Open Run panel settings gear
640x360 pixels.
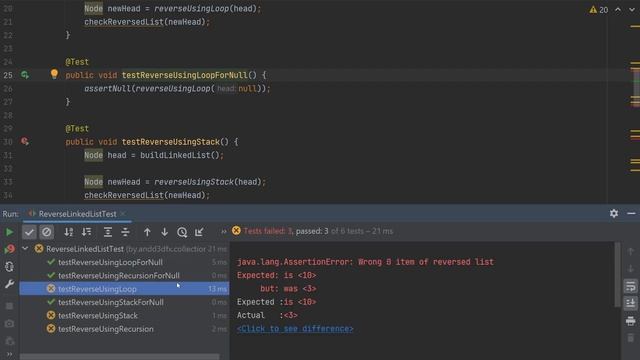pos(614,213)
